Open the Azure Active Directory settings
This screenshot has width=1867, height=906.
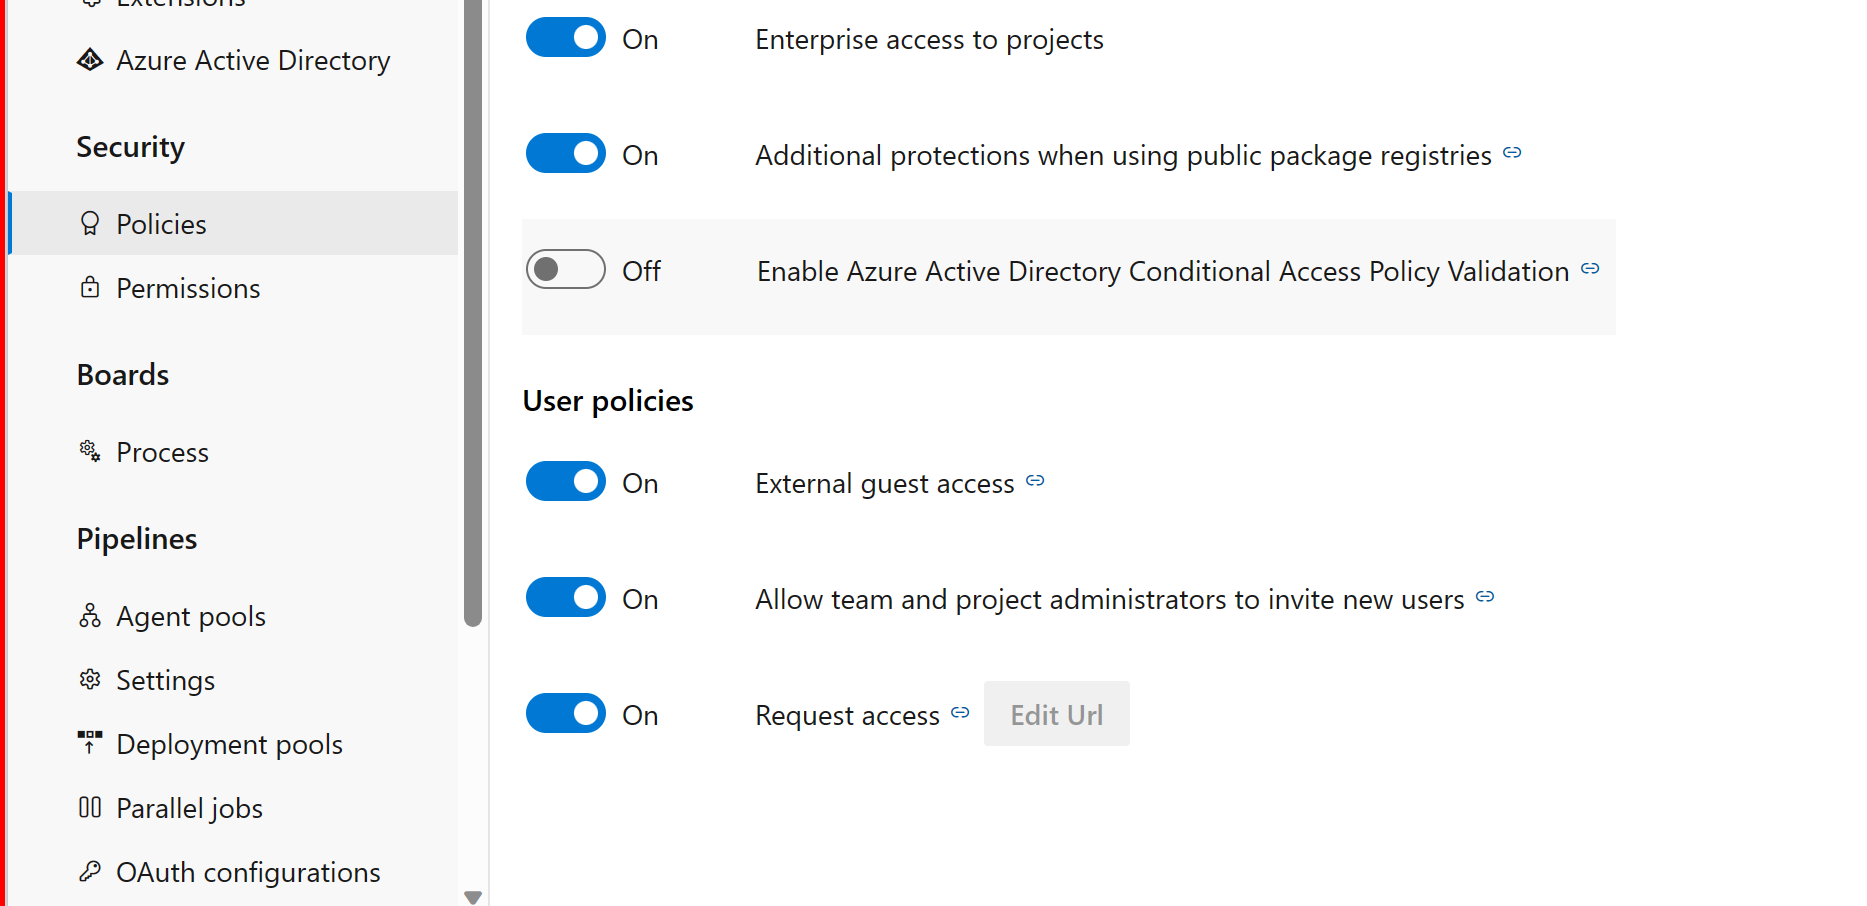point(252,60)
